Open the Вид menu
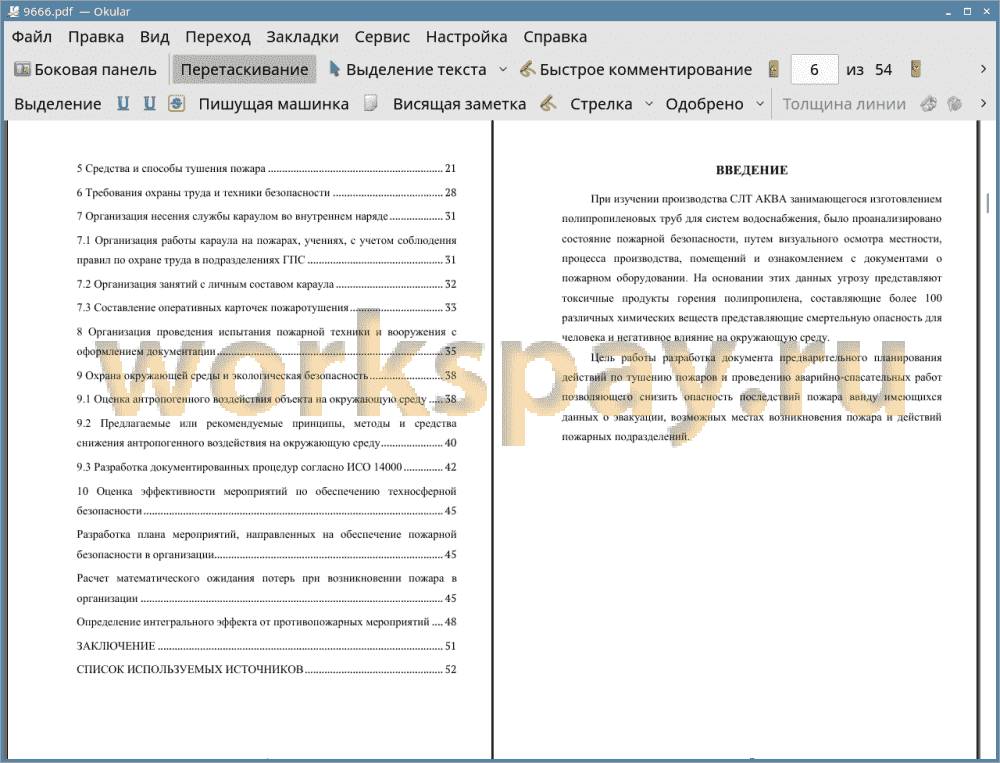This screenshot has height=763, width=1000. click(154, 36)
